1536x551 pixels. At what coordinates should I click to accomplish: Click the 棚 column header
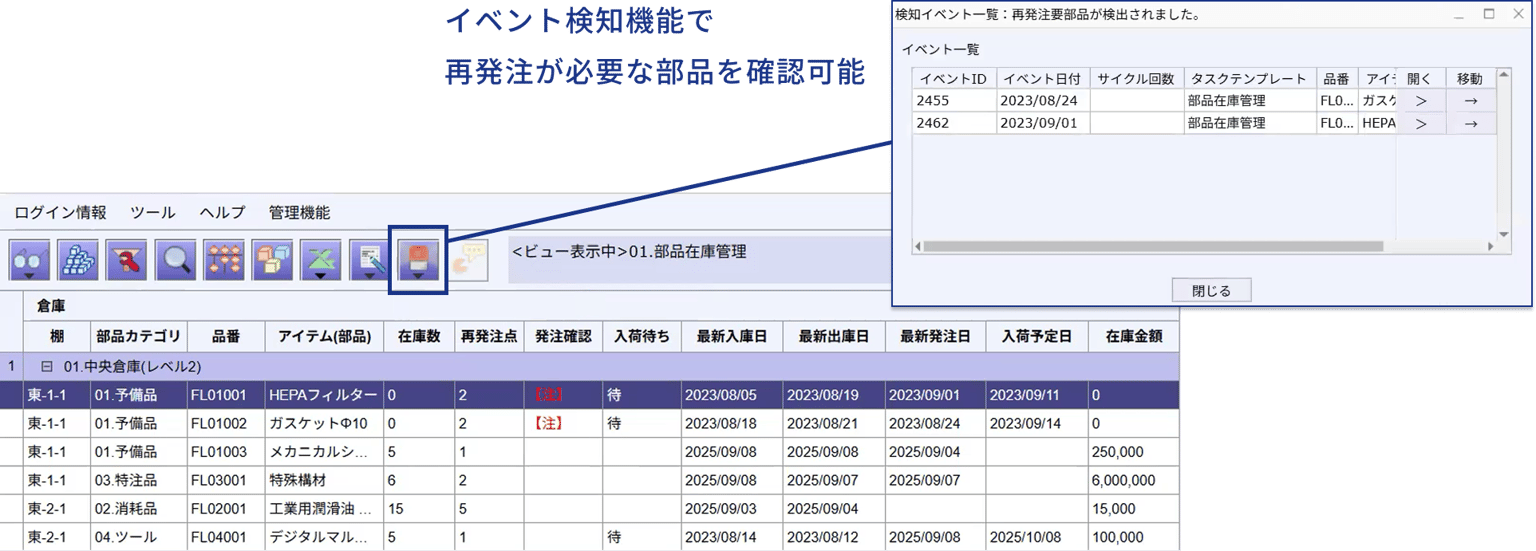[x=56, y=337]
